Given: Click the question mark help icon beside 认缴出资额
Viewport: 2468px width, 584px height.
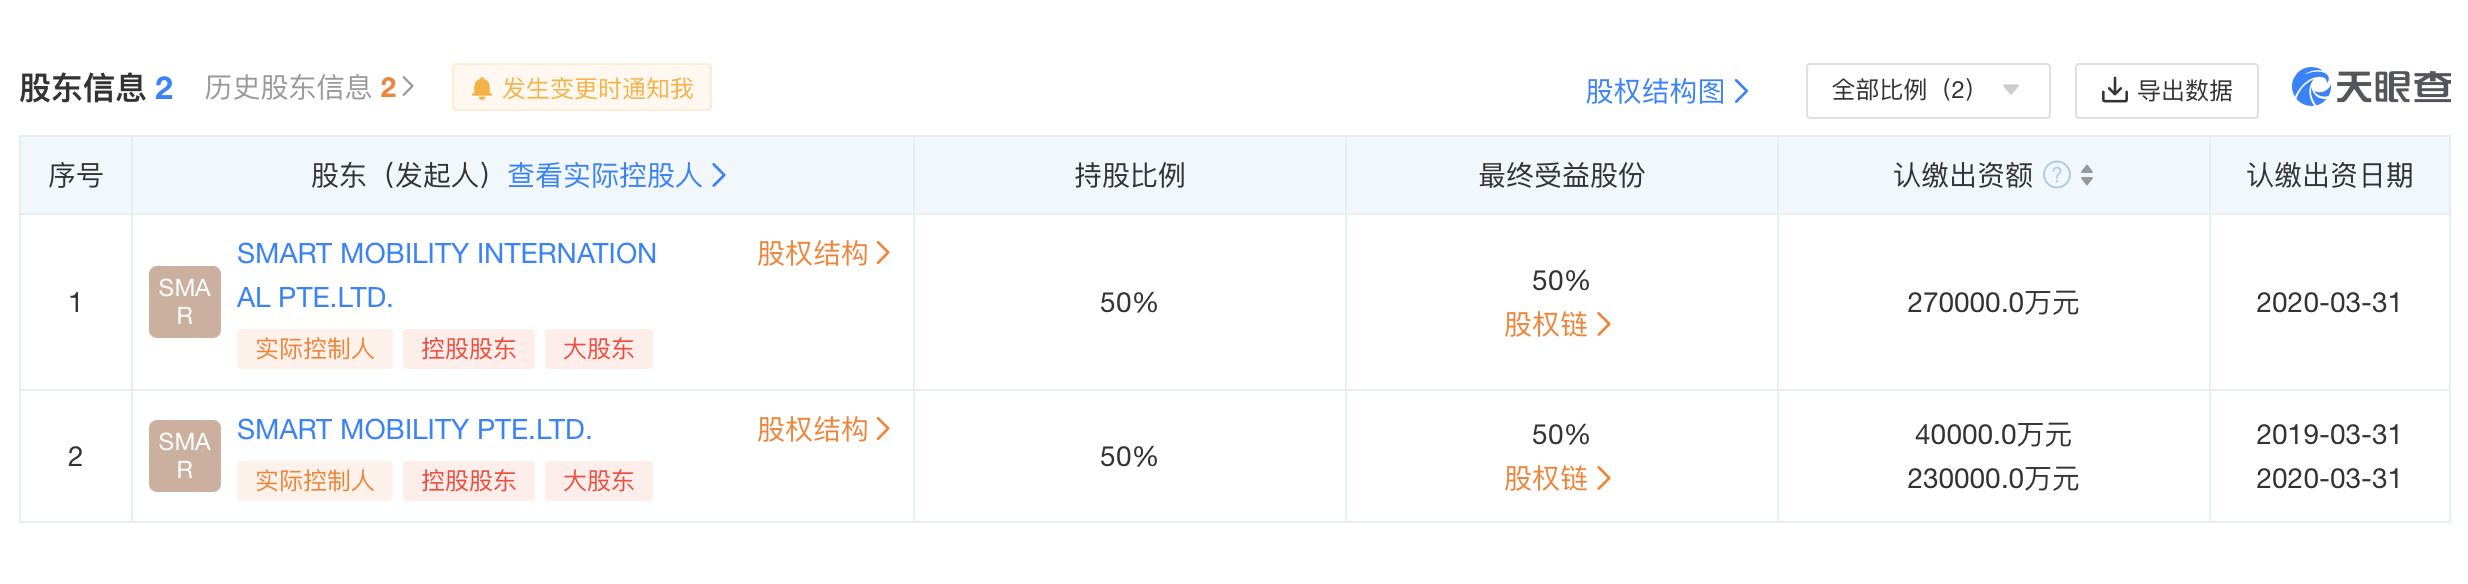Looking at the screenshot, I should [x=2056, y=175].
